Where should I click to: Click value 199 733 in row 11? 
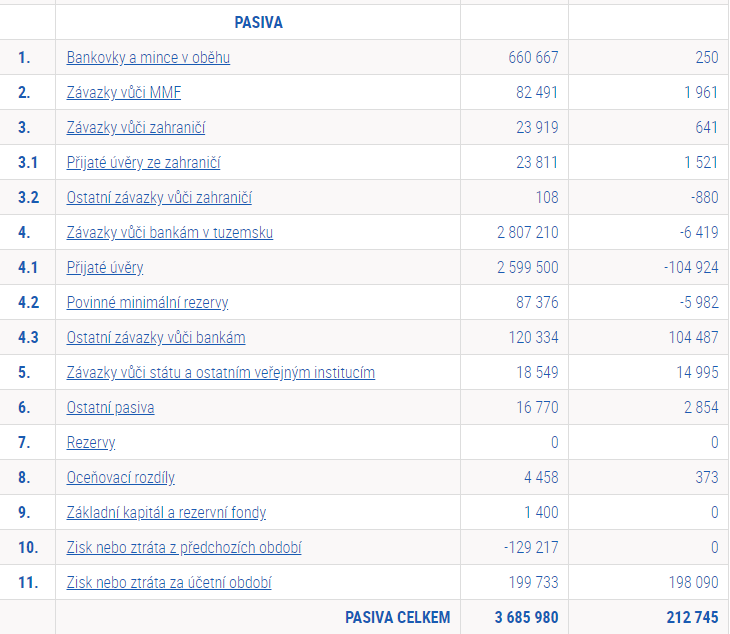coord(533,583)
